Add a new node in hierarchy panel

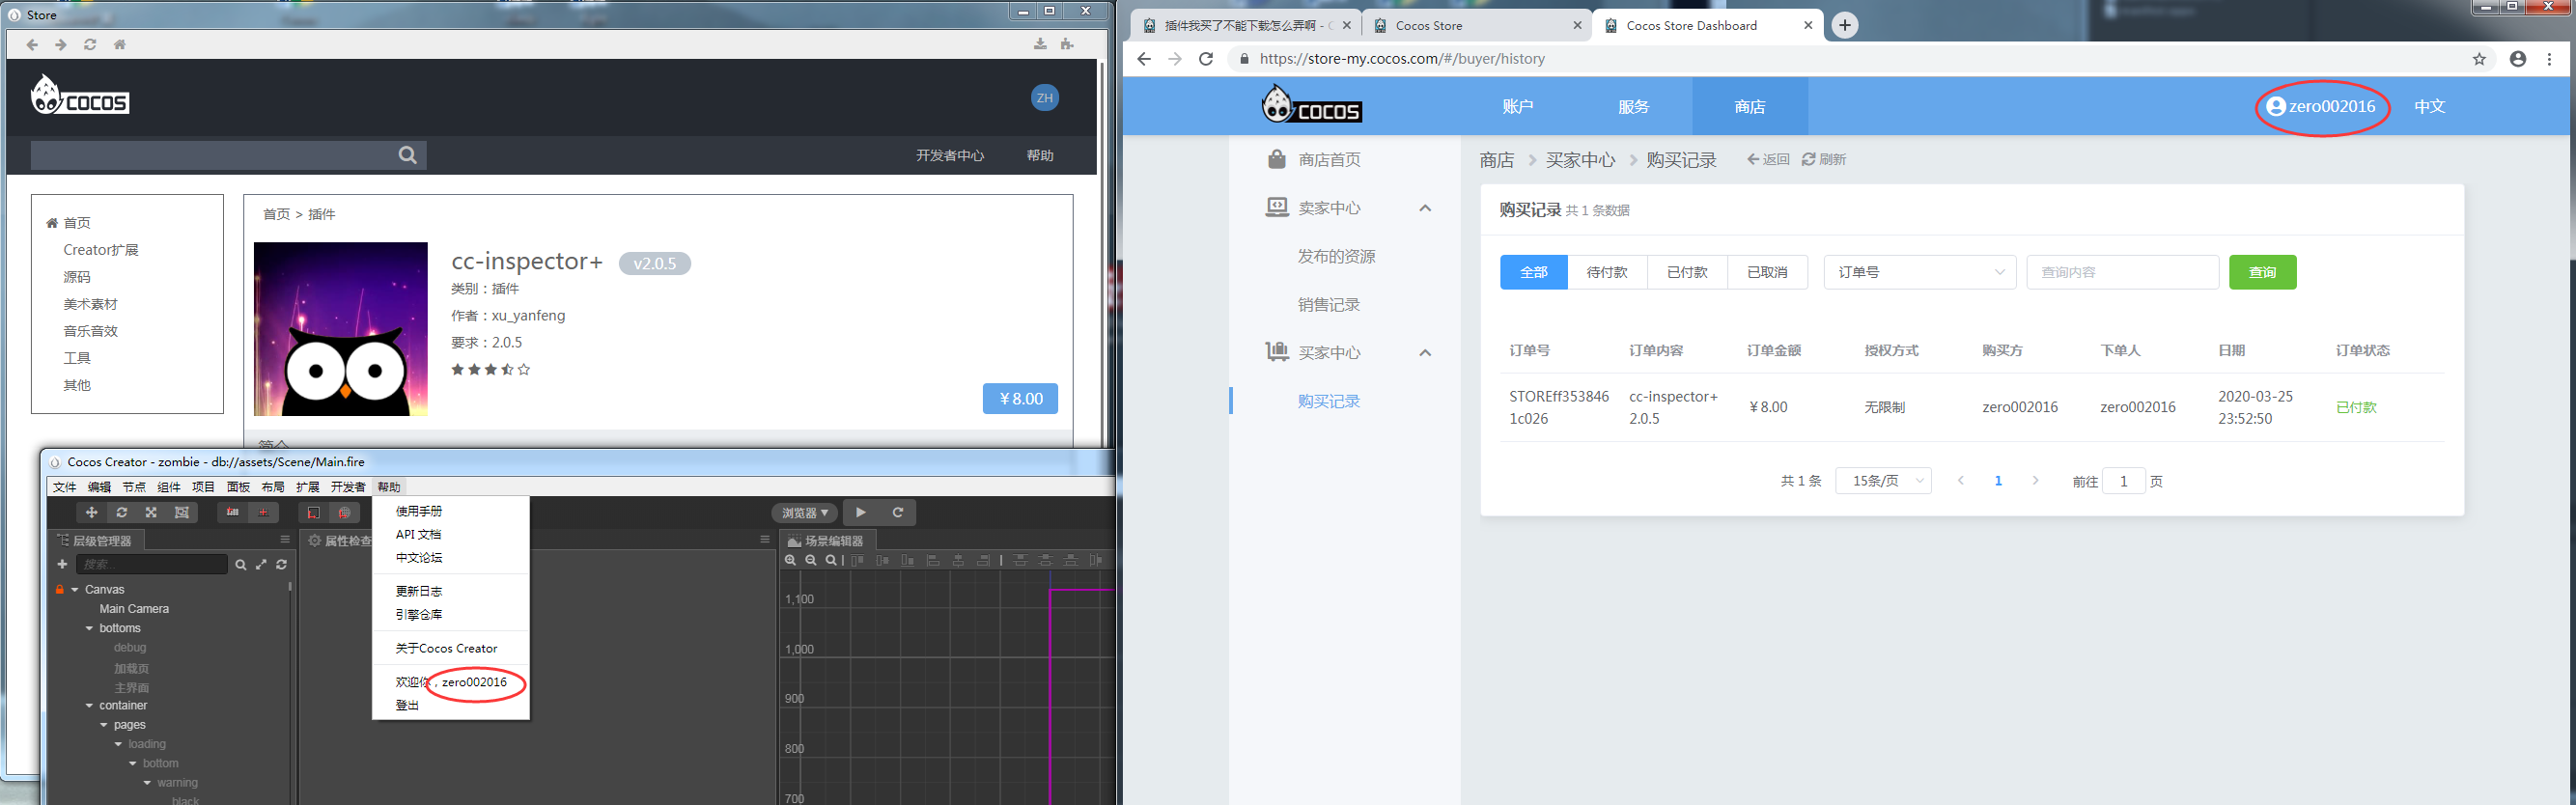coord(62,564)
